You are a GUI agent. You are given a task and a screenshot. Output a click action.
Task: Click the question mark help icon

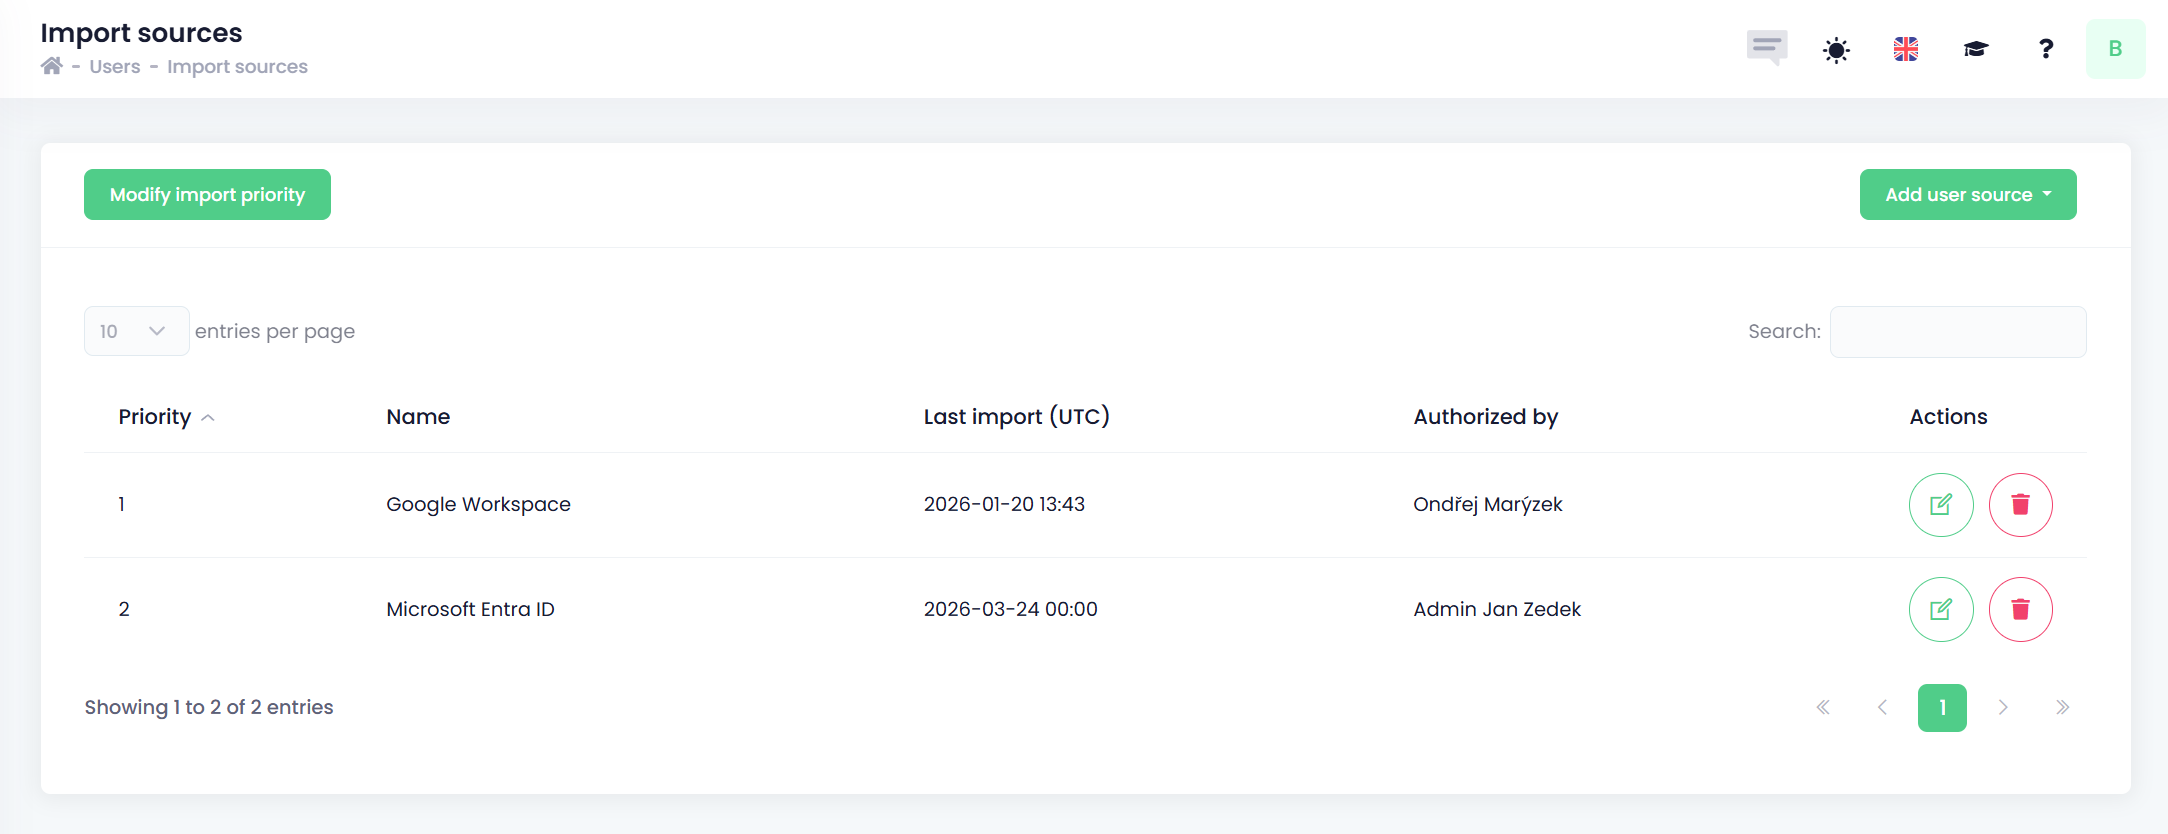pyautogui.click(x=2046, y=49)
